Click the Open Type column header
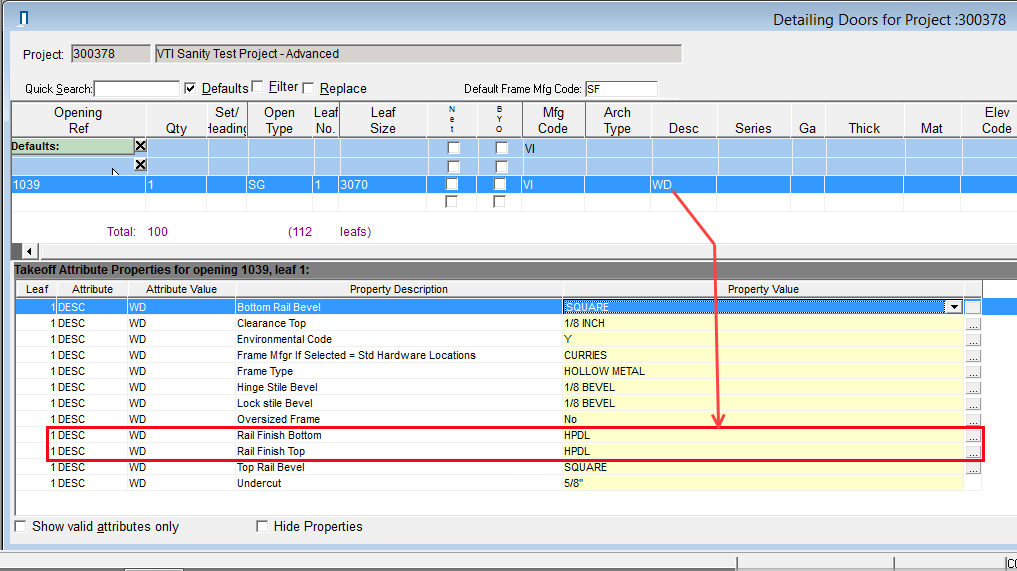Viewport: 1017px width, 571px height. (280, 120)
